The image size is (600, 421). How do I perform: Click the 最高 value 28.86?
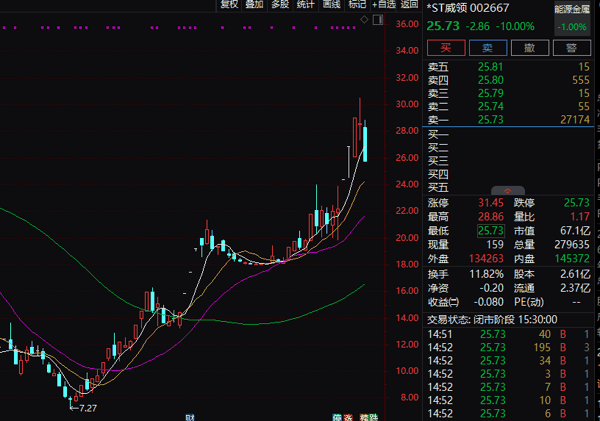click(491, 217)
